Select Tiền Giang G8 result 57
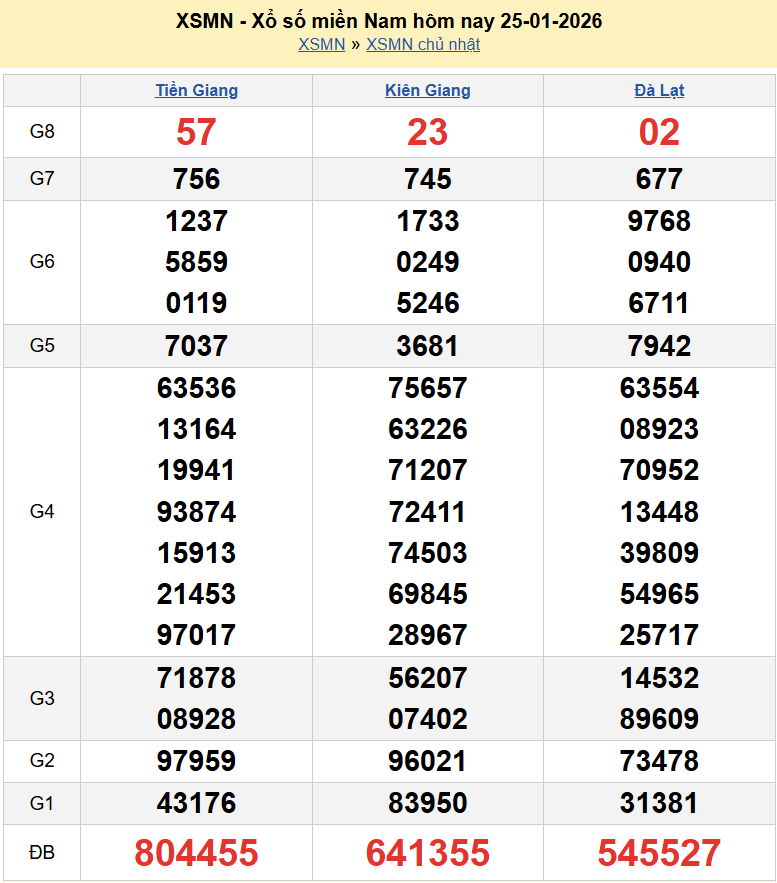 [196, 132]
